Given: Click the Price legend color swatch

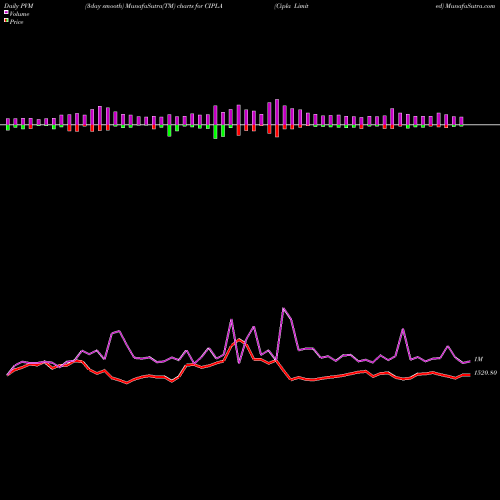Looking at the screenshot, I should tap(6, 21).
